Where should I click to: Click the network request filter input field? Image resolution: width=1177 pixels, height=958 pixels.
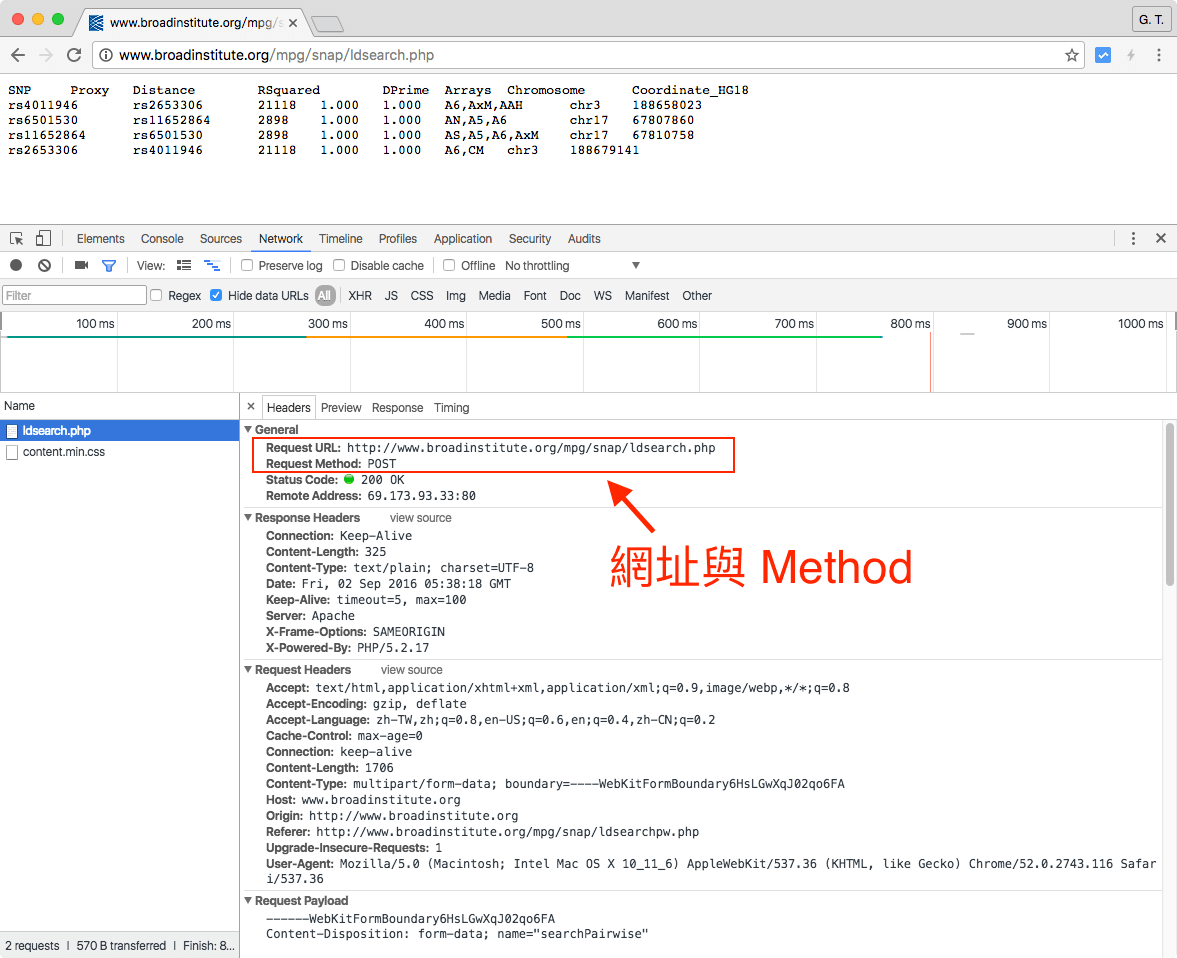pyautogui.click(x=73, y=295)
